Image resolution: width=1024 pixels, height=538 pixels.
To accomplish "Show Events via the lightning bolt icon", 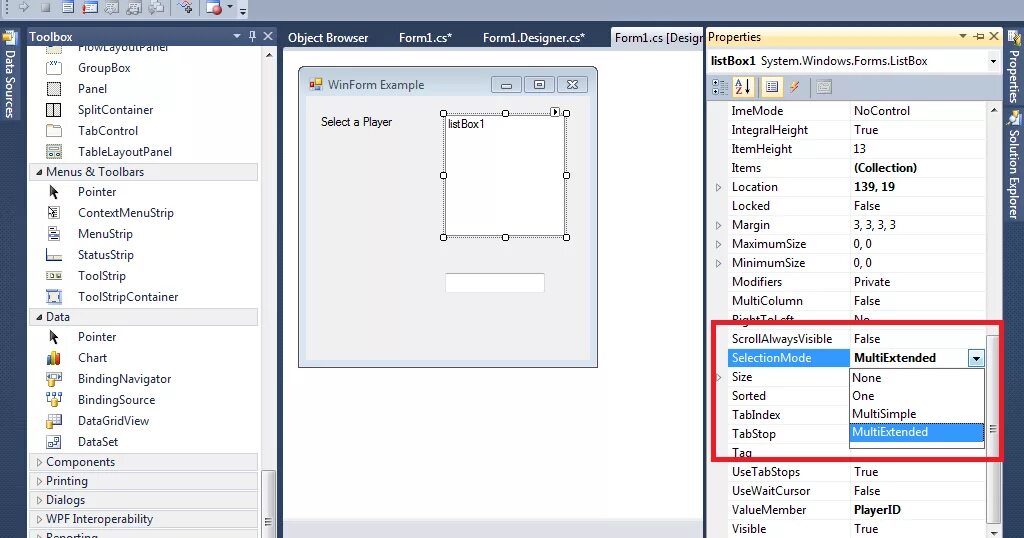I will click(x=794, y=87).
